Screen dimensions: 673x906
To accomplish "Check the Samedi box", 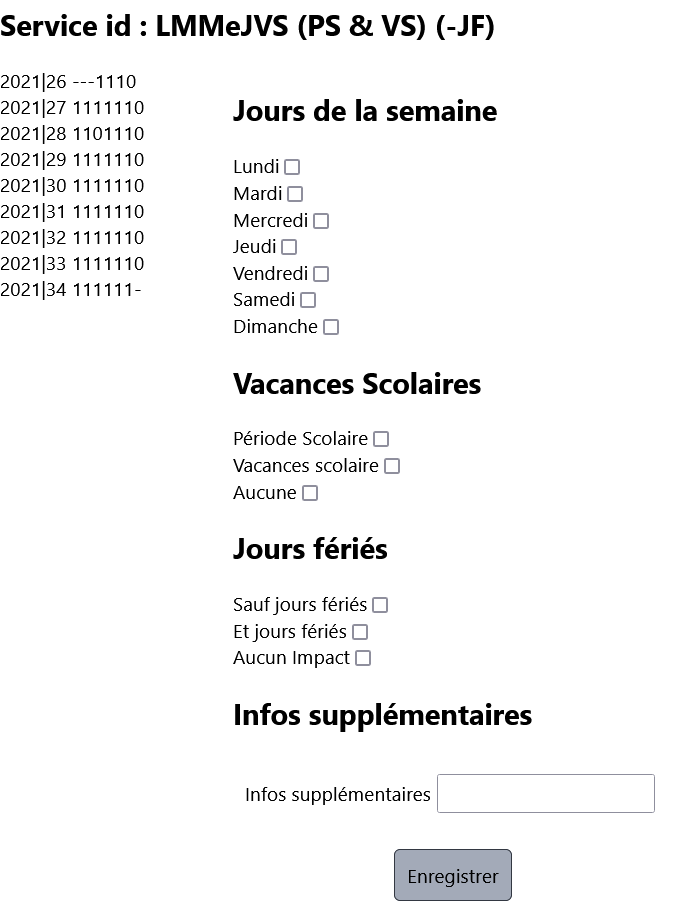I will [x=308, y=300].
